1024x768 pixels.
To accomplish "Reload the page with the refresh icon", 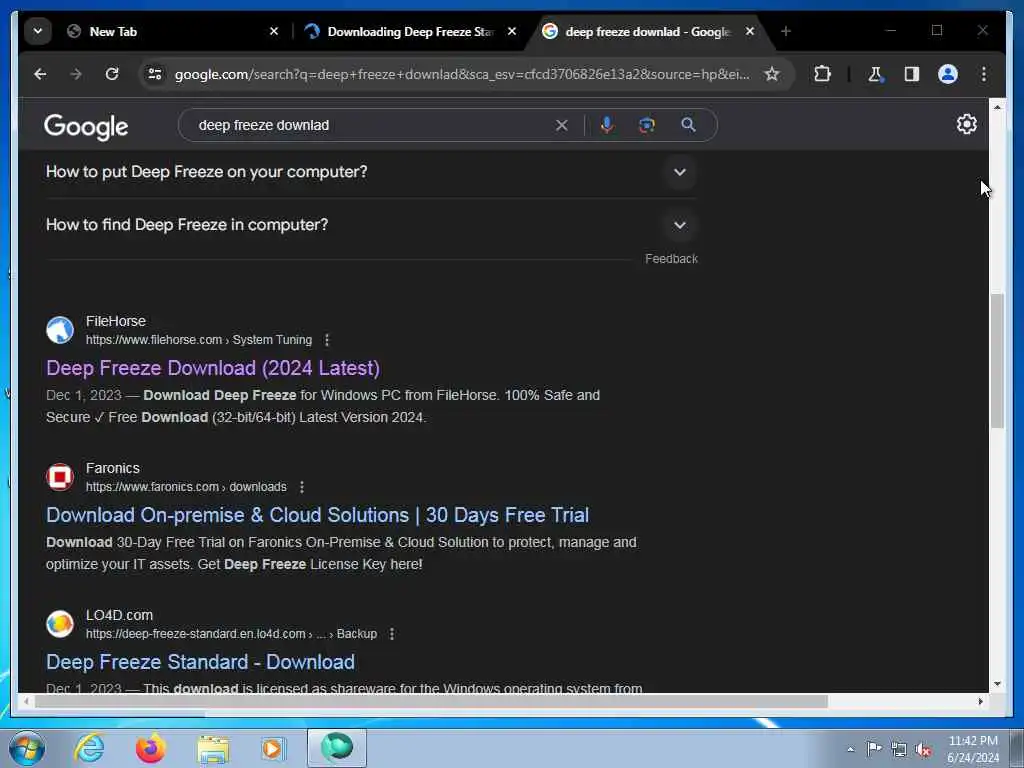I will click(x=112, y=74).
